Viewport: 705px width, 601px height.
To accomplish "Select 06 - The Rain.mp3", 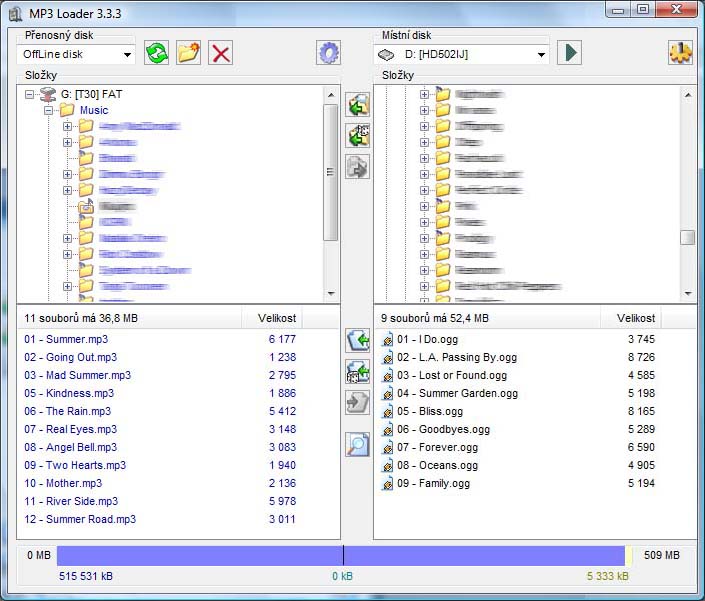I will (67, 411).
